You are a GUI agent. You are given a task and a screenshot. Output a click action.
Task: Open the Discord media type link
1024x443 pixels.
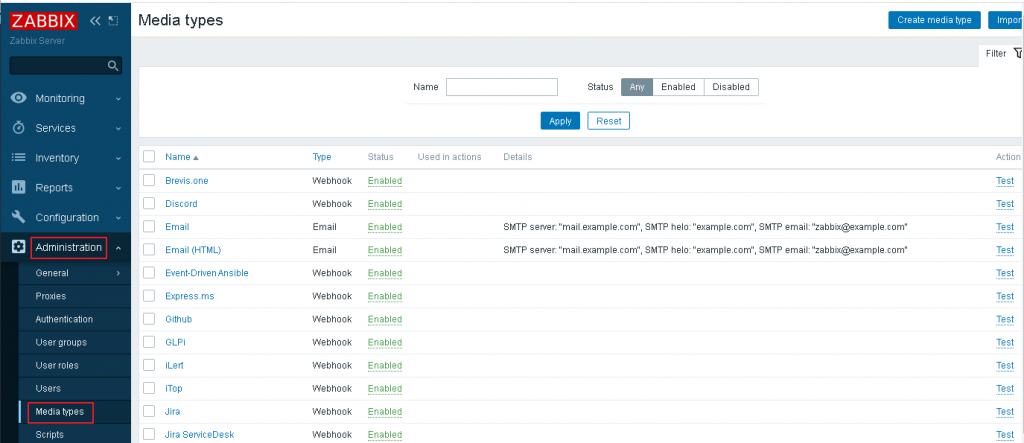click(181, 204)
